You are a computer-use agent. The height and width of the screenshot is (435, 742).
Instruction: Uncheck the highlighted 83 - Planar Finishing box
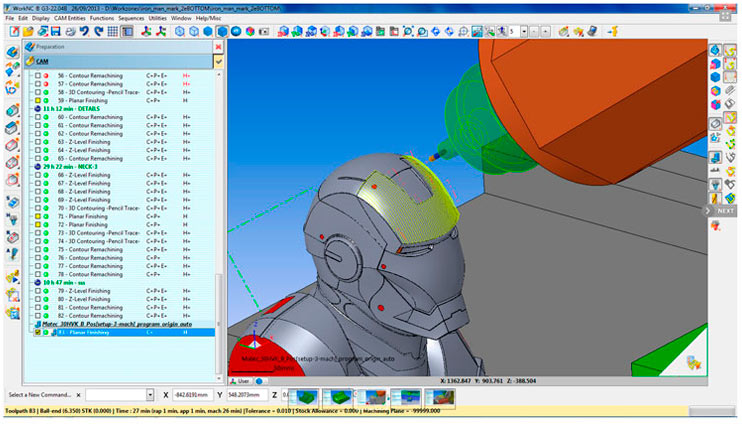point(38,332)
